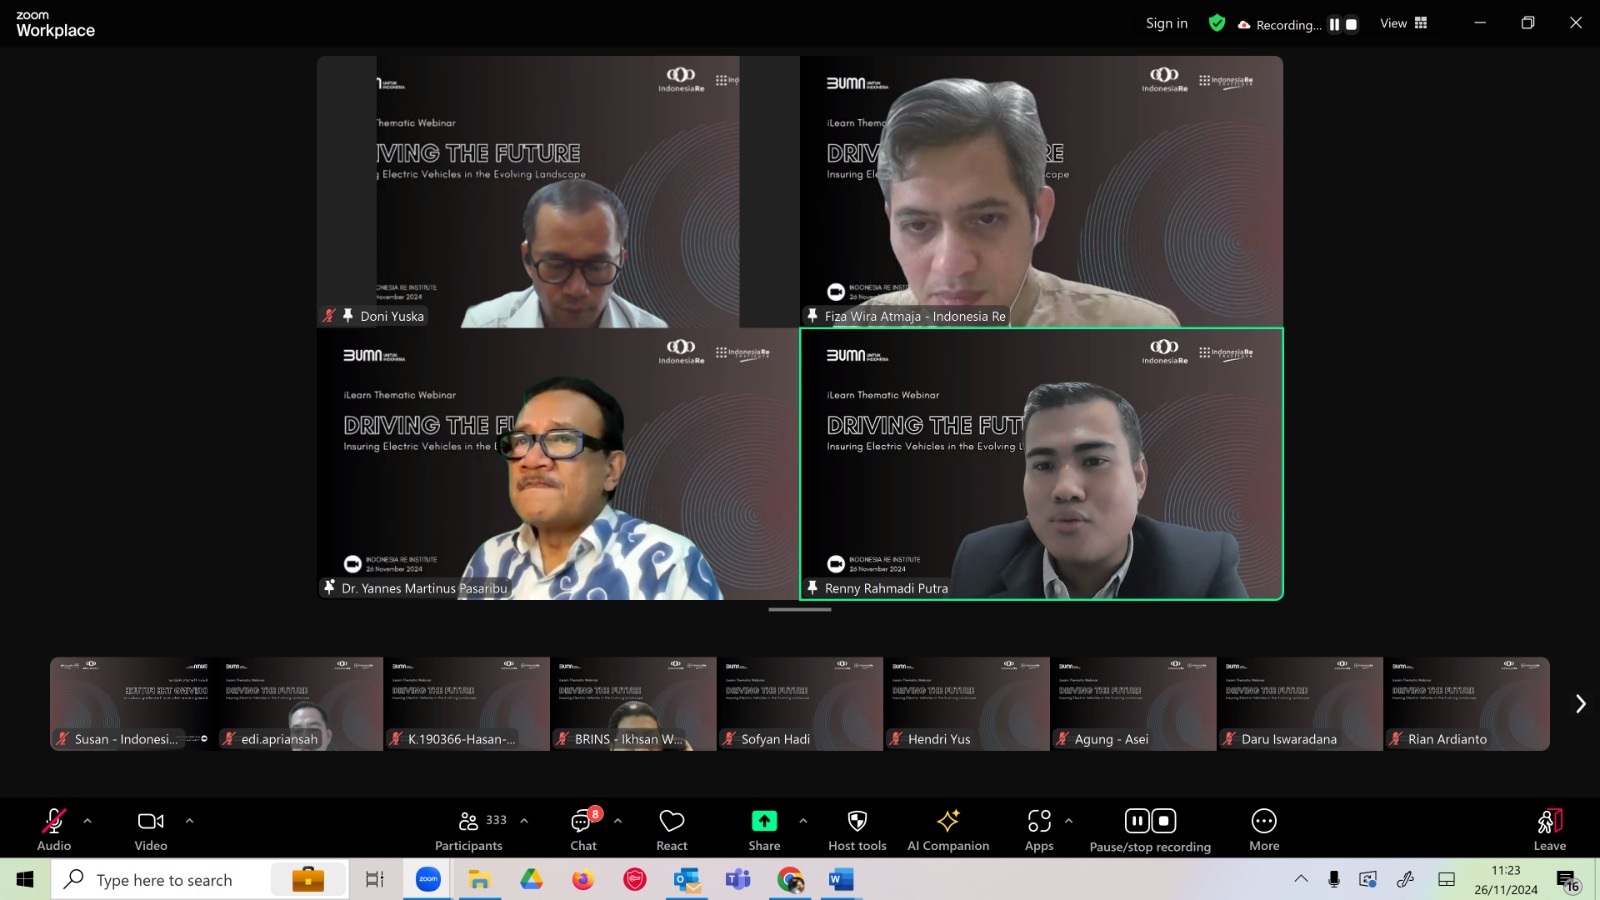Viewport: 1600px width, 900px height.
Task: Open React emoji menu
Action: [x=672, y=829]
